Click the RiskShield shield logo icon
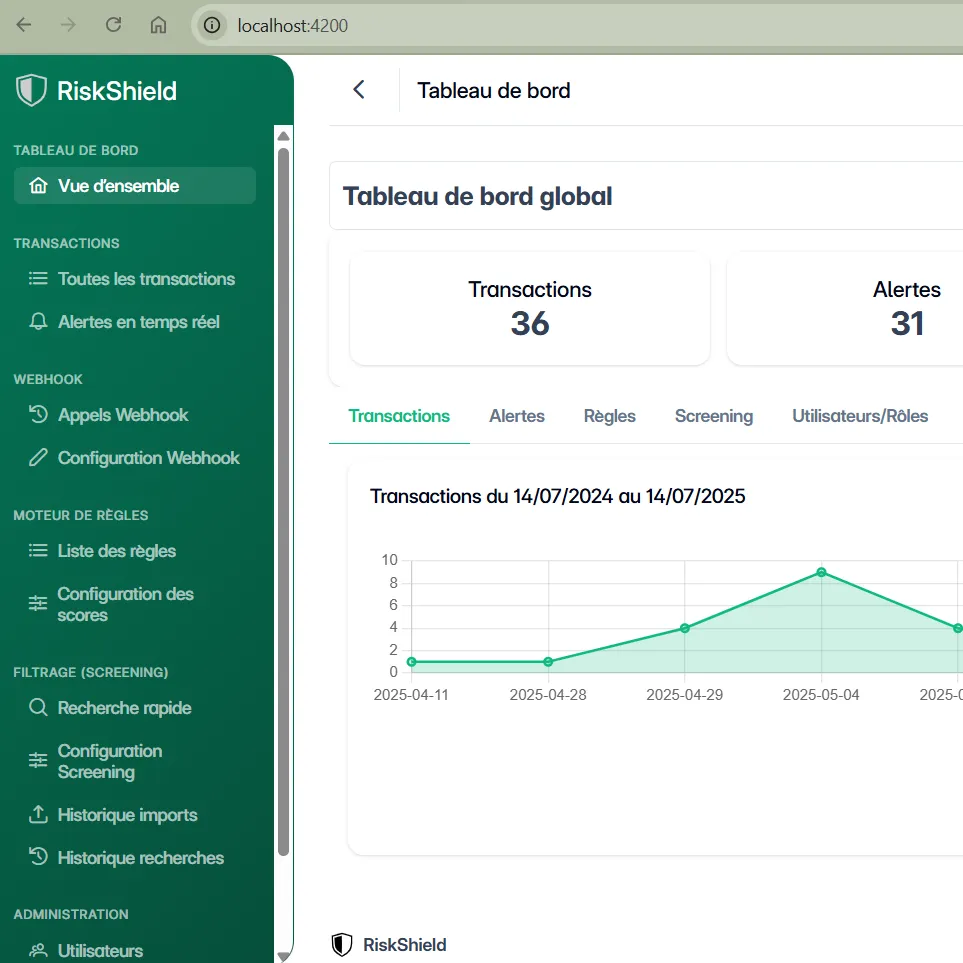The width and height of the screenshot is (963, 963). pyautogui.click(x=32, y=90)
